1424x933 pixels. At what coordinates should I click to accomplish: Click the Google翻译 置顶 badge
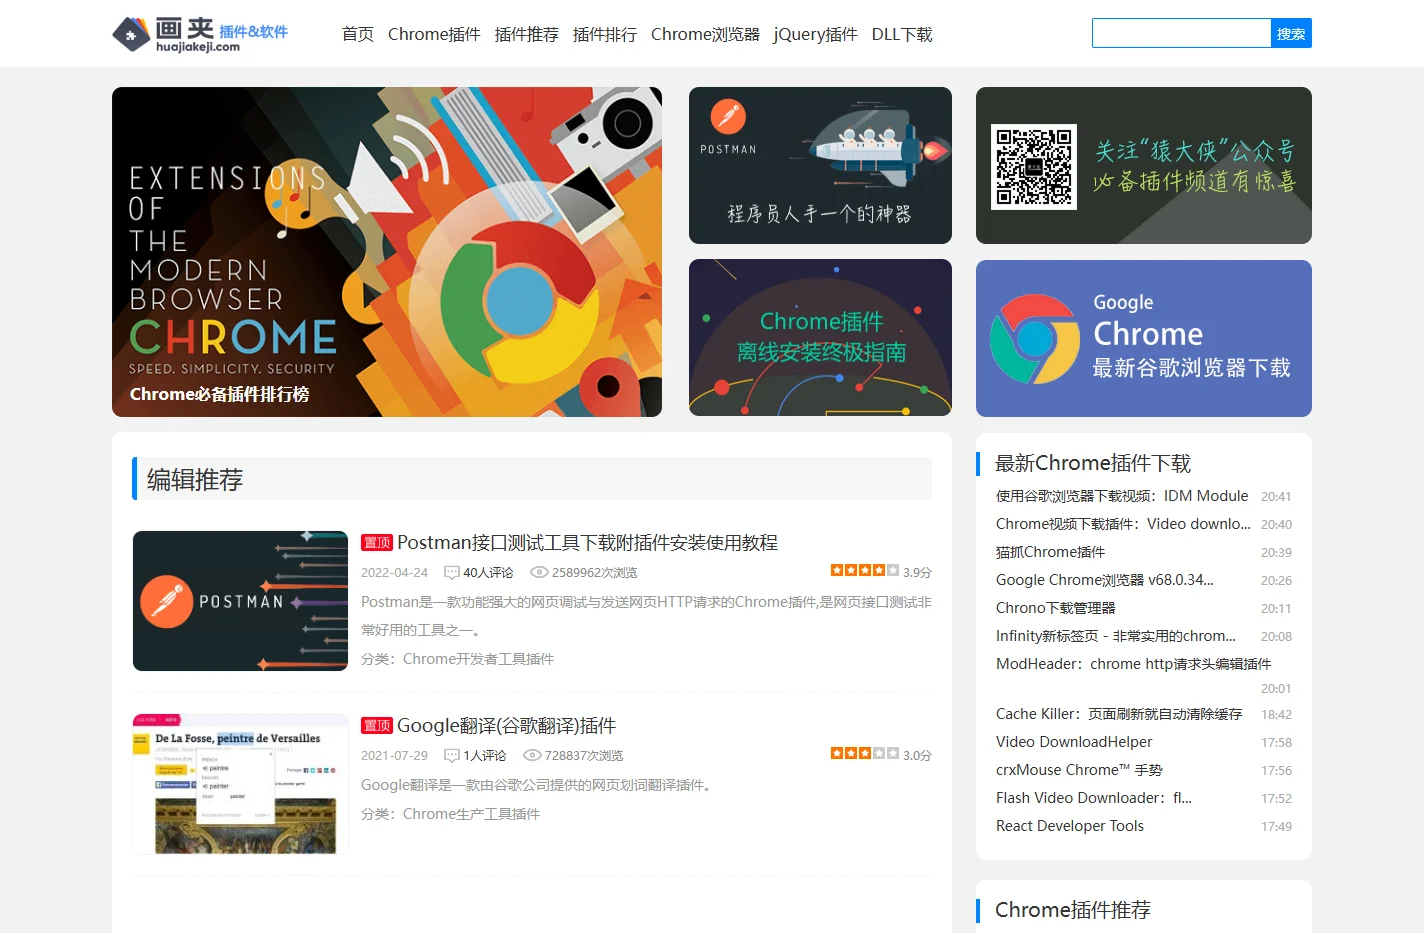[x=377, y=726]
